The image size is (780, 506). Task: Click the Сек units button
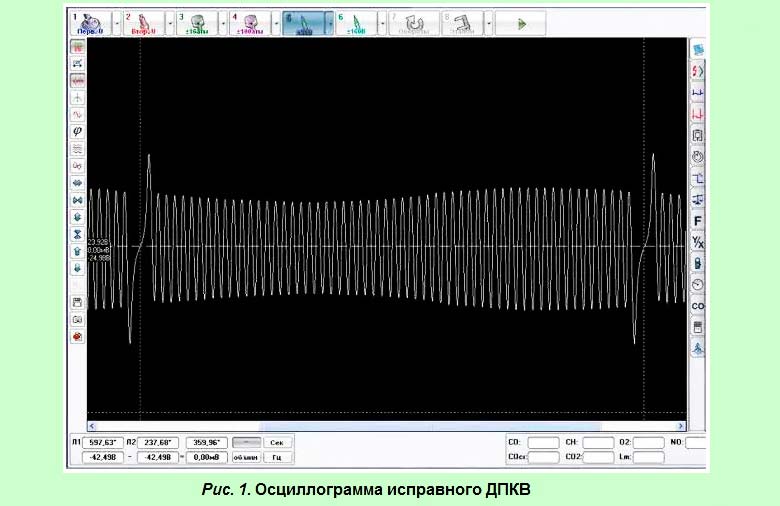pyautogui.click(x=276, y=442)
